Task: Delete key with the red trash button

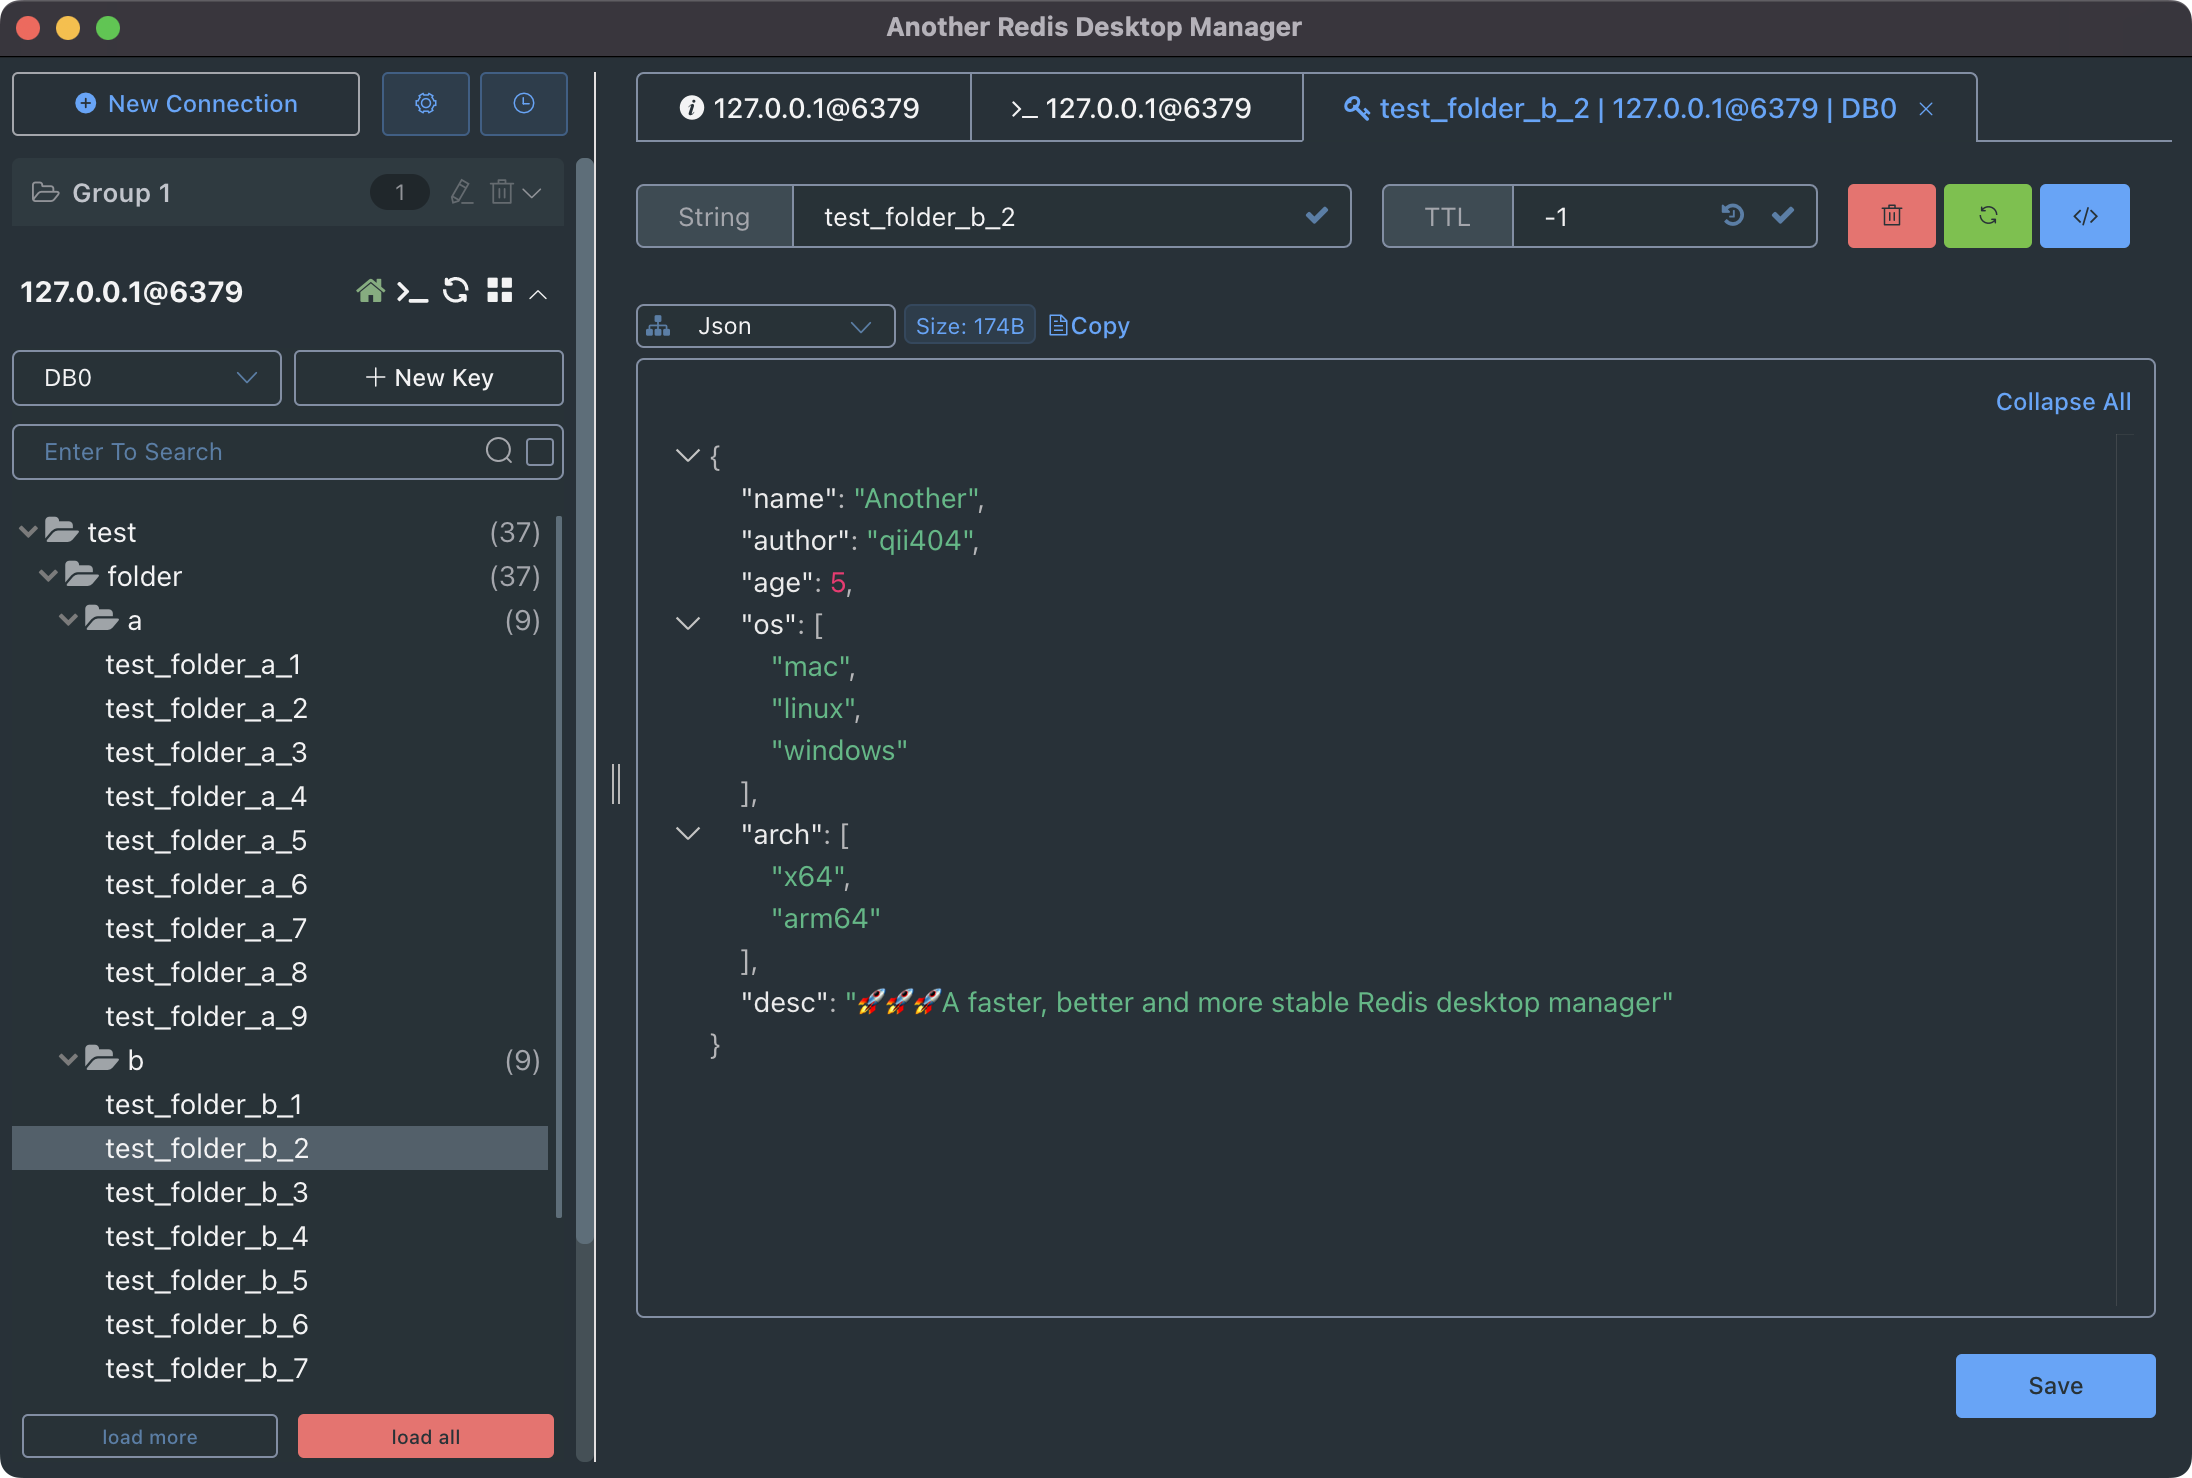Action: pyautogui.click(x=1891, y=216)
